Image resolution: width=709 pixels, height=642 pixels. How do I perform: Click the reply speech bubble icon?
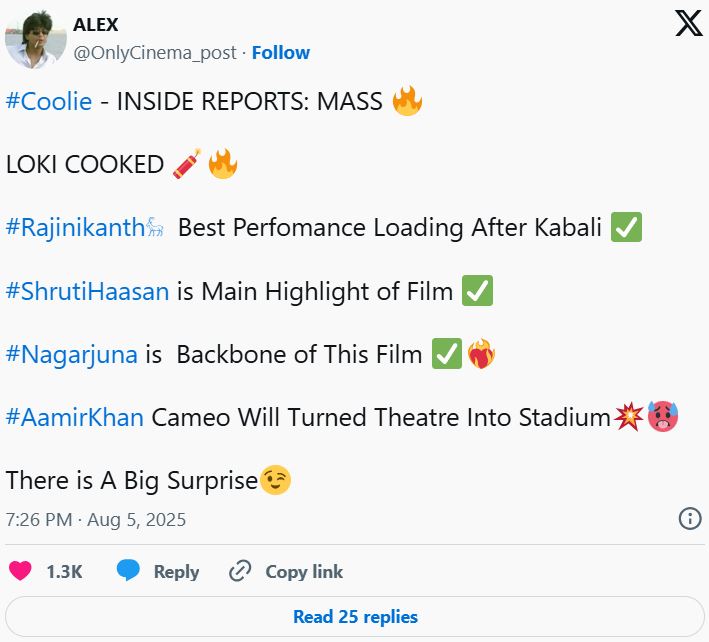click(x=128, y=571)
